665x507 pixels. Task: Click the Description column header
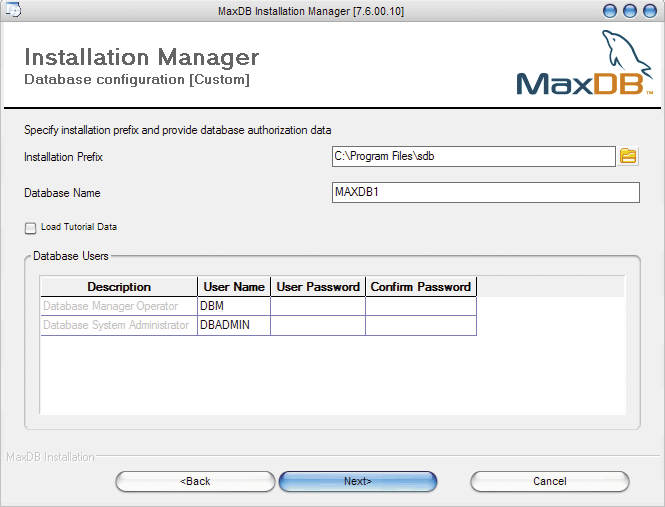coord(119,287)
